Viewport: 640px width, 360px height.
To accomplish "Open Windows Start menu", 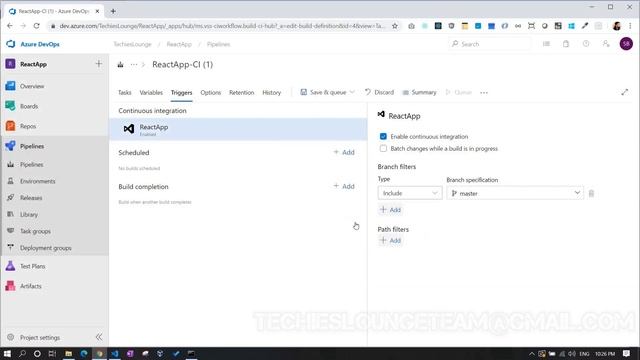I will pyautogui.click(x=7, y=353).
